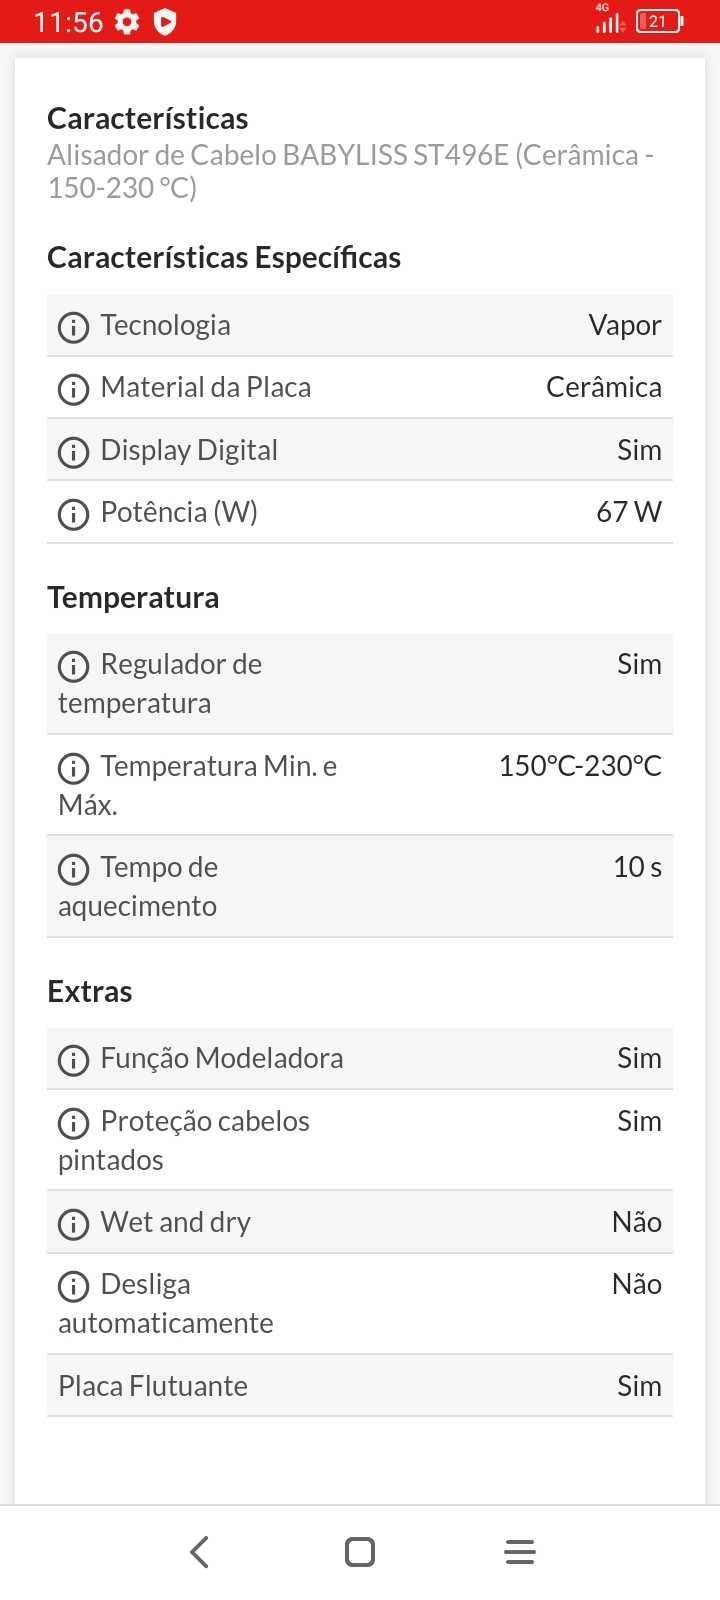
Task: Open recent apps via three-line button
Action: (520, 1552)
